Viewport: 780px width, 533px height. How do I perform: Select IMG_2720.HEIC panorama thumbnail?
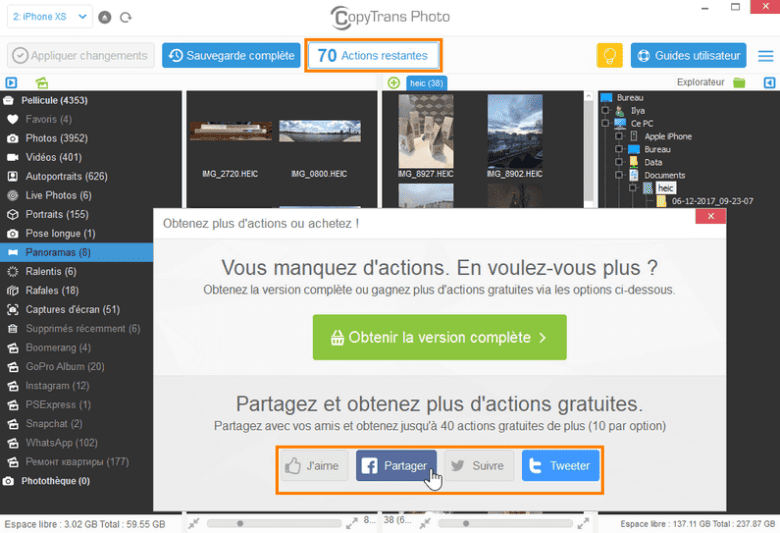point(231,131)
